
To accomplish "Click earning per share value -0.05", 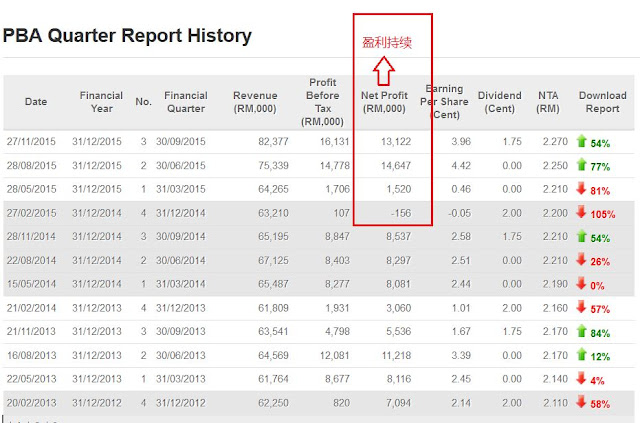I will point(459,213).
